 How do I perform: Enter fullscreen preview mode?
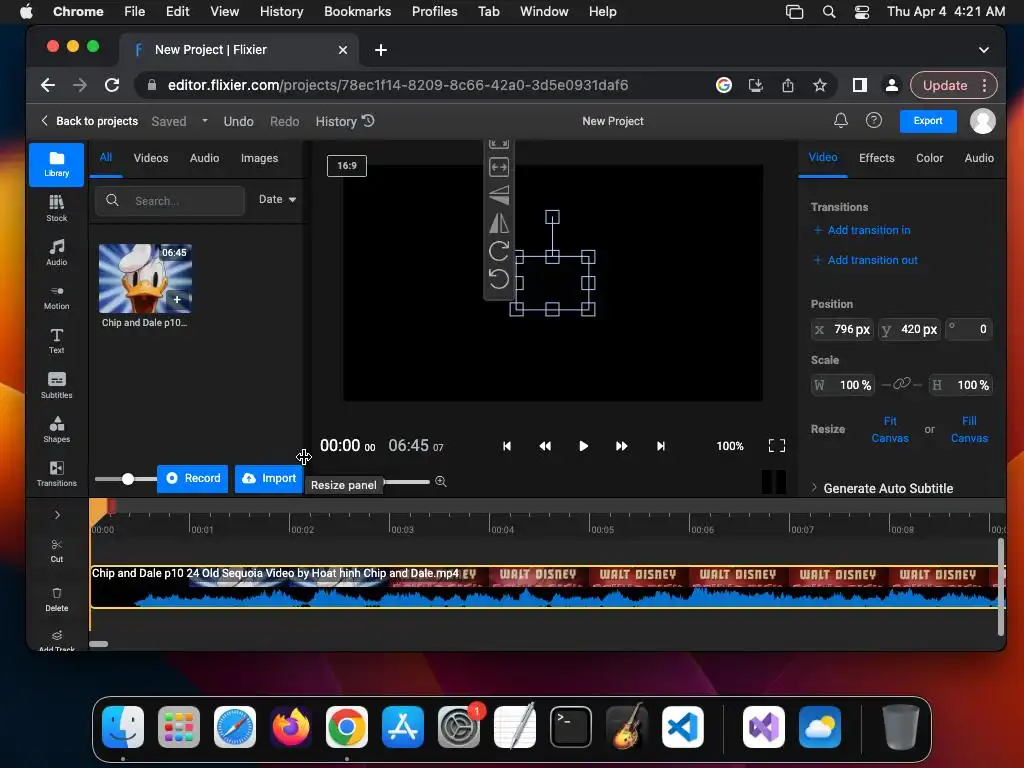pyautogui.click(x=776, y=446)
